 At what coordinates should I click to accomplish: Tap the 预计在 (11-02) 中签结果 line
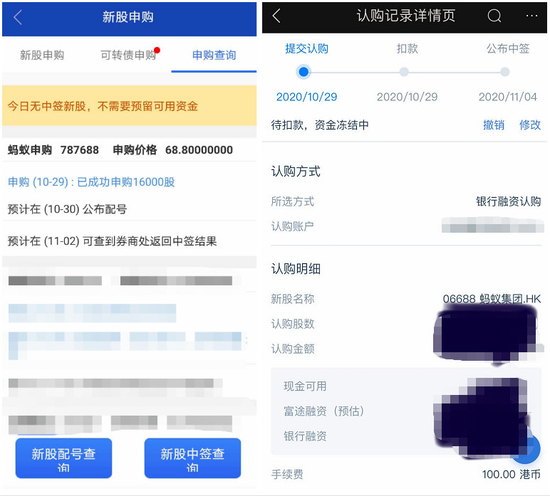coord(112,241)
